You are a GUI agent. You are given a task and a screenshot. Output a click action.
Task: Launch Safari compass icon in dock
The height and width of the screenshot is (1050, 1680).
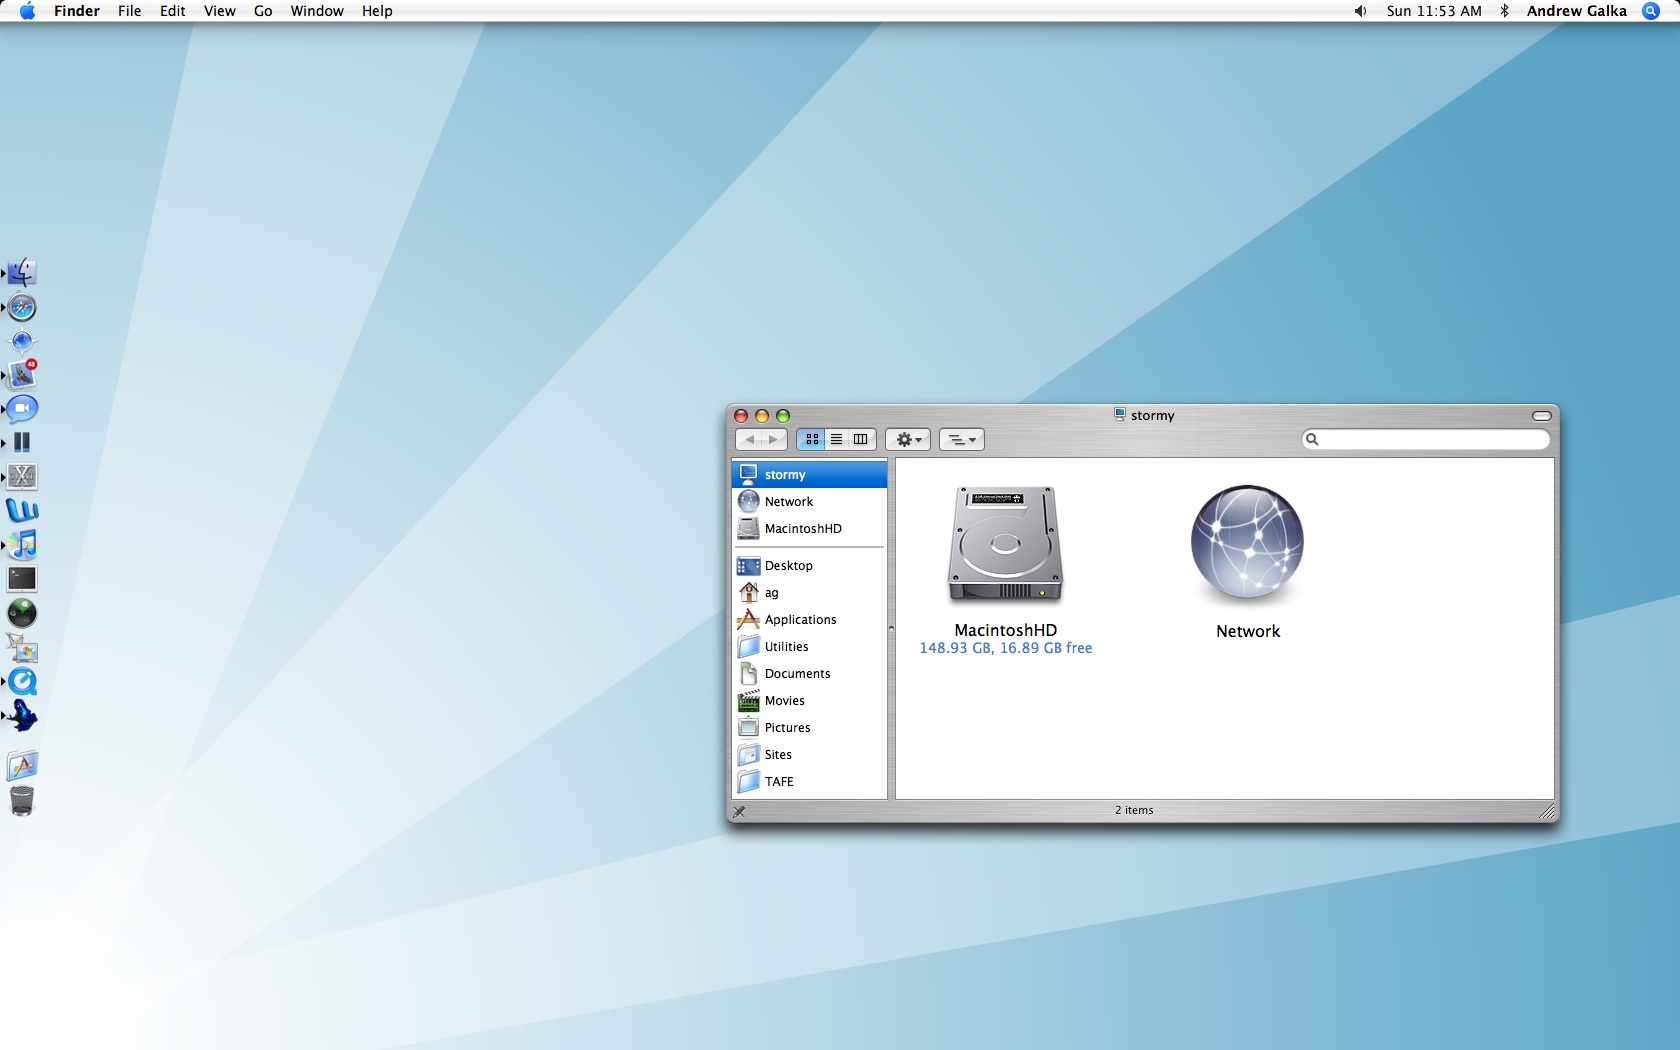click(x=22, y=307)
